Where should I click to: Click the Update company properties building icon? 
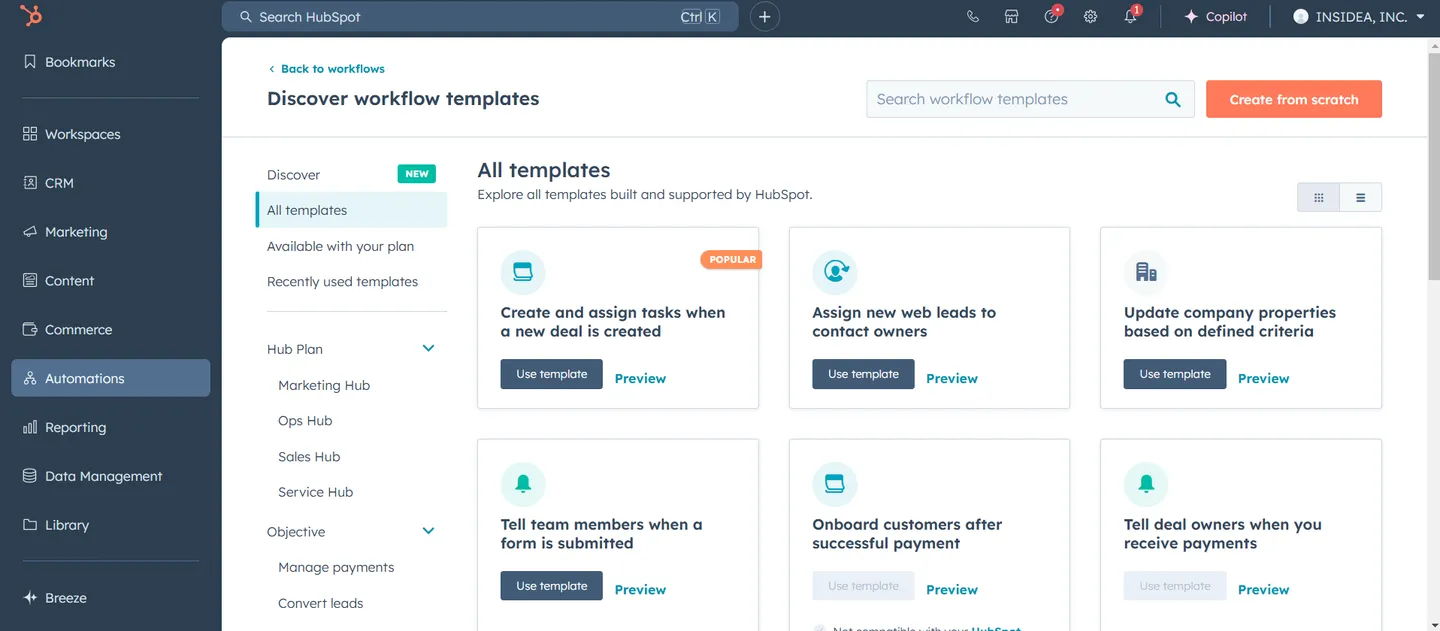1146,272
